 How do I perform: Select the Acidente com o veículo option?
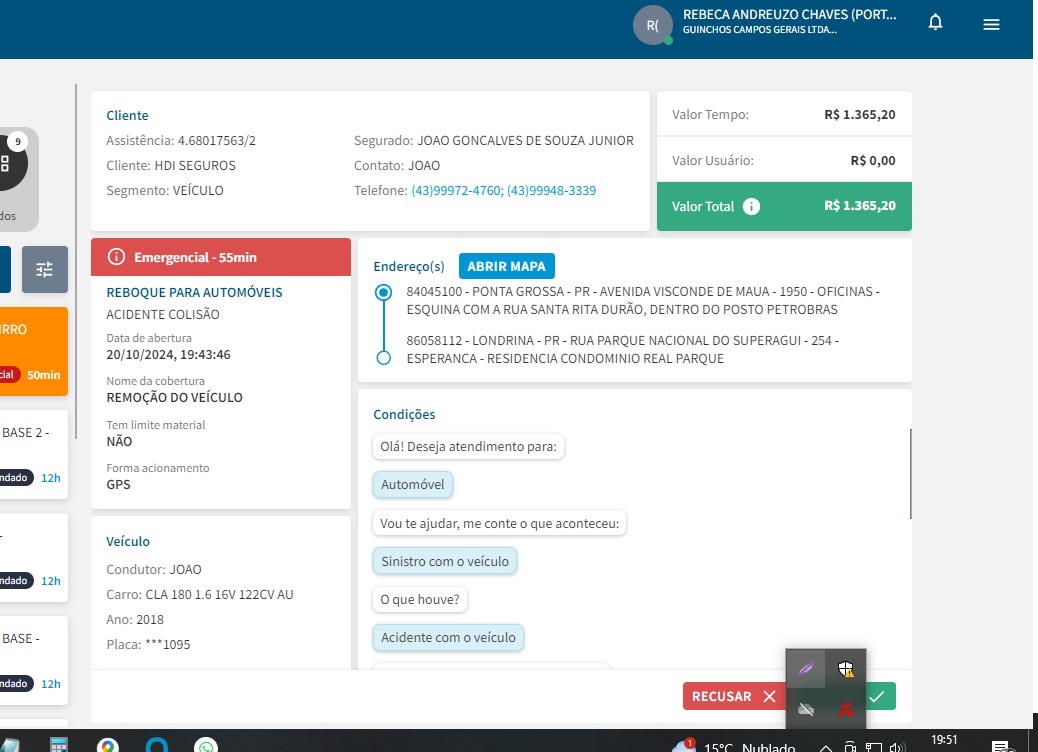click(448, 637)
